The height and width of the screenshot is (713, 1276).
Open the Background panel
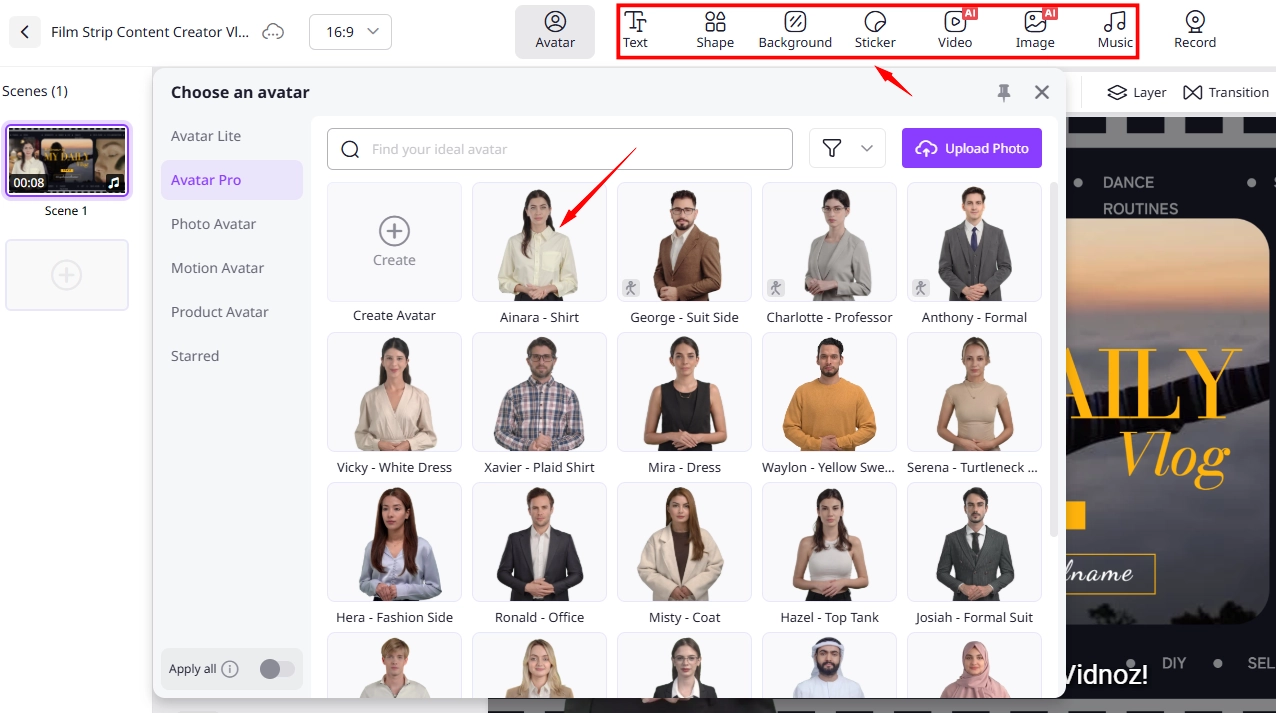point(795,30)
